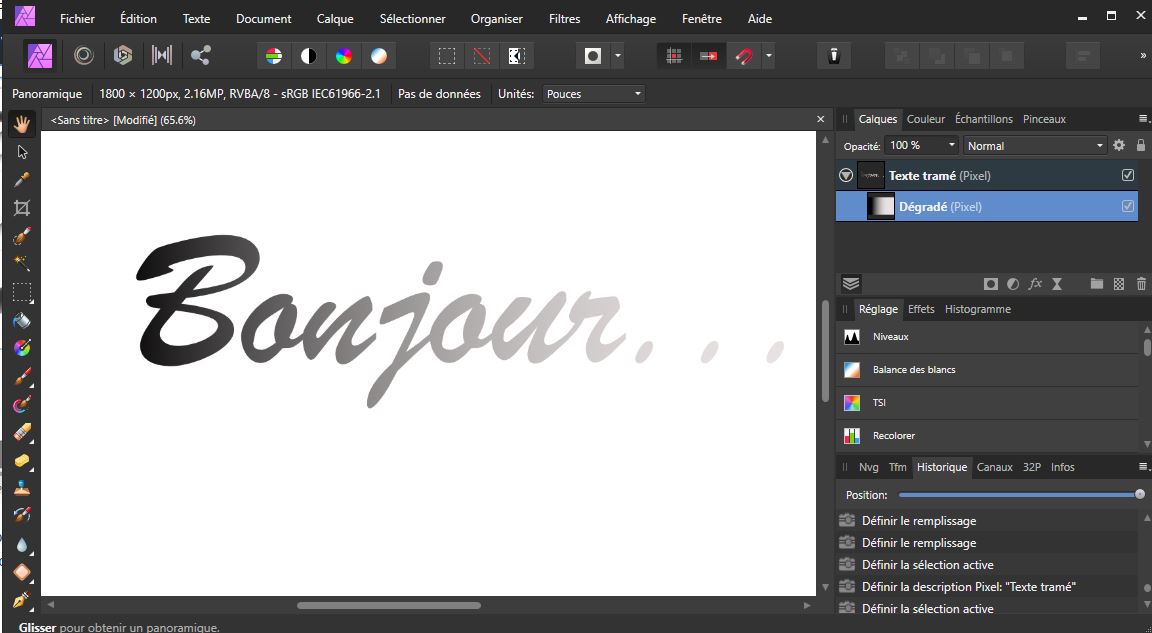Select the Flood Select magic wand tool
Viewport: 1152px width, 633px height.
click(22, 264)
